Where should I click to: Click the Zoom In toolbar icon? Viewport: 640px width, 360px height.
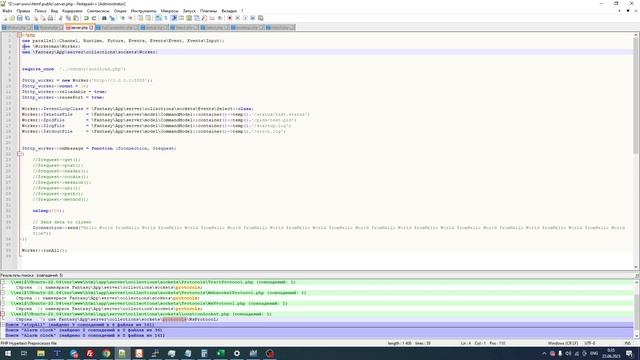[x=122, y=18]
